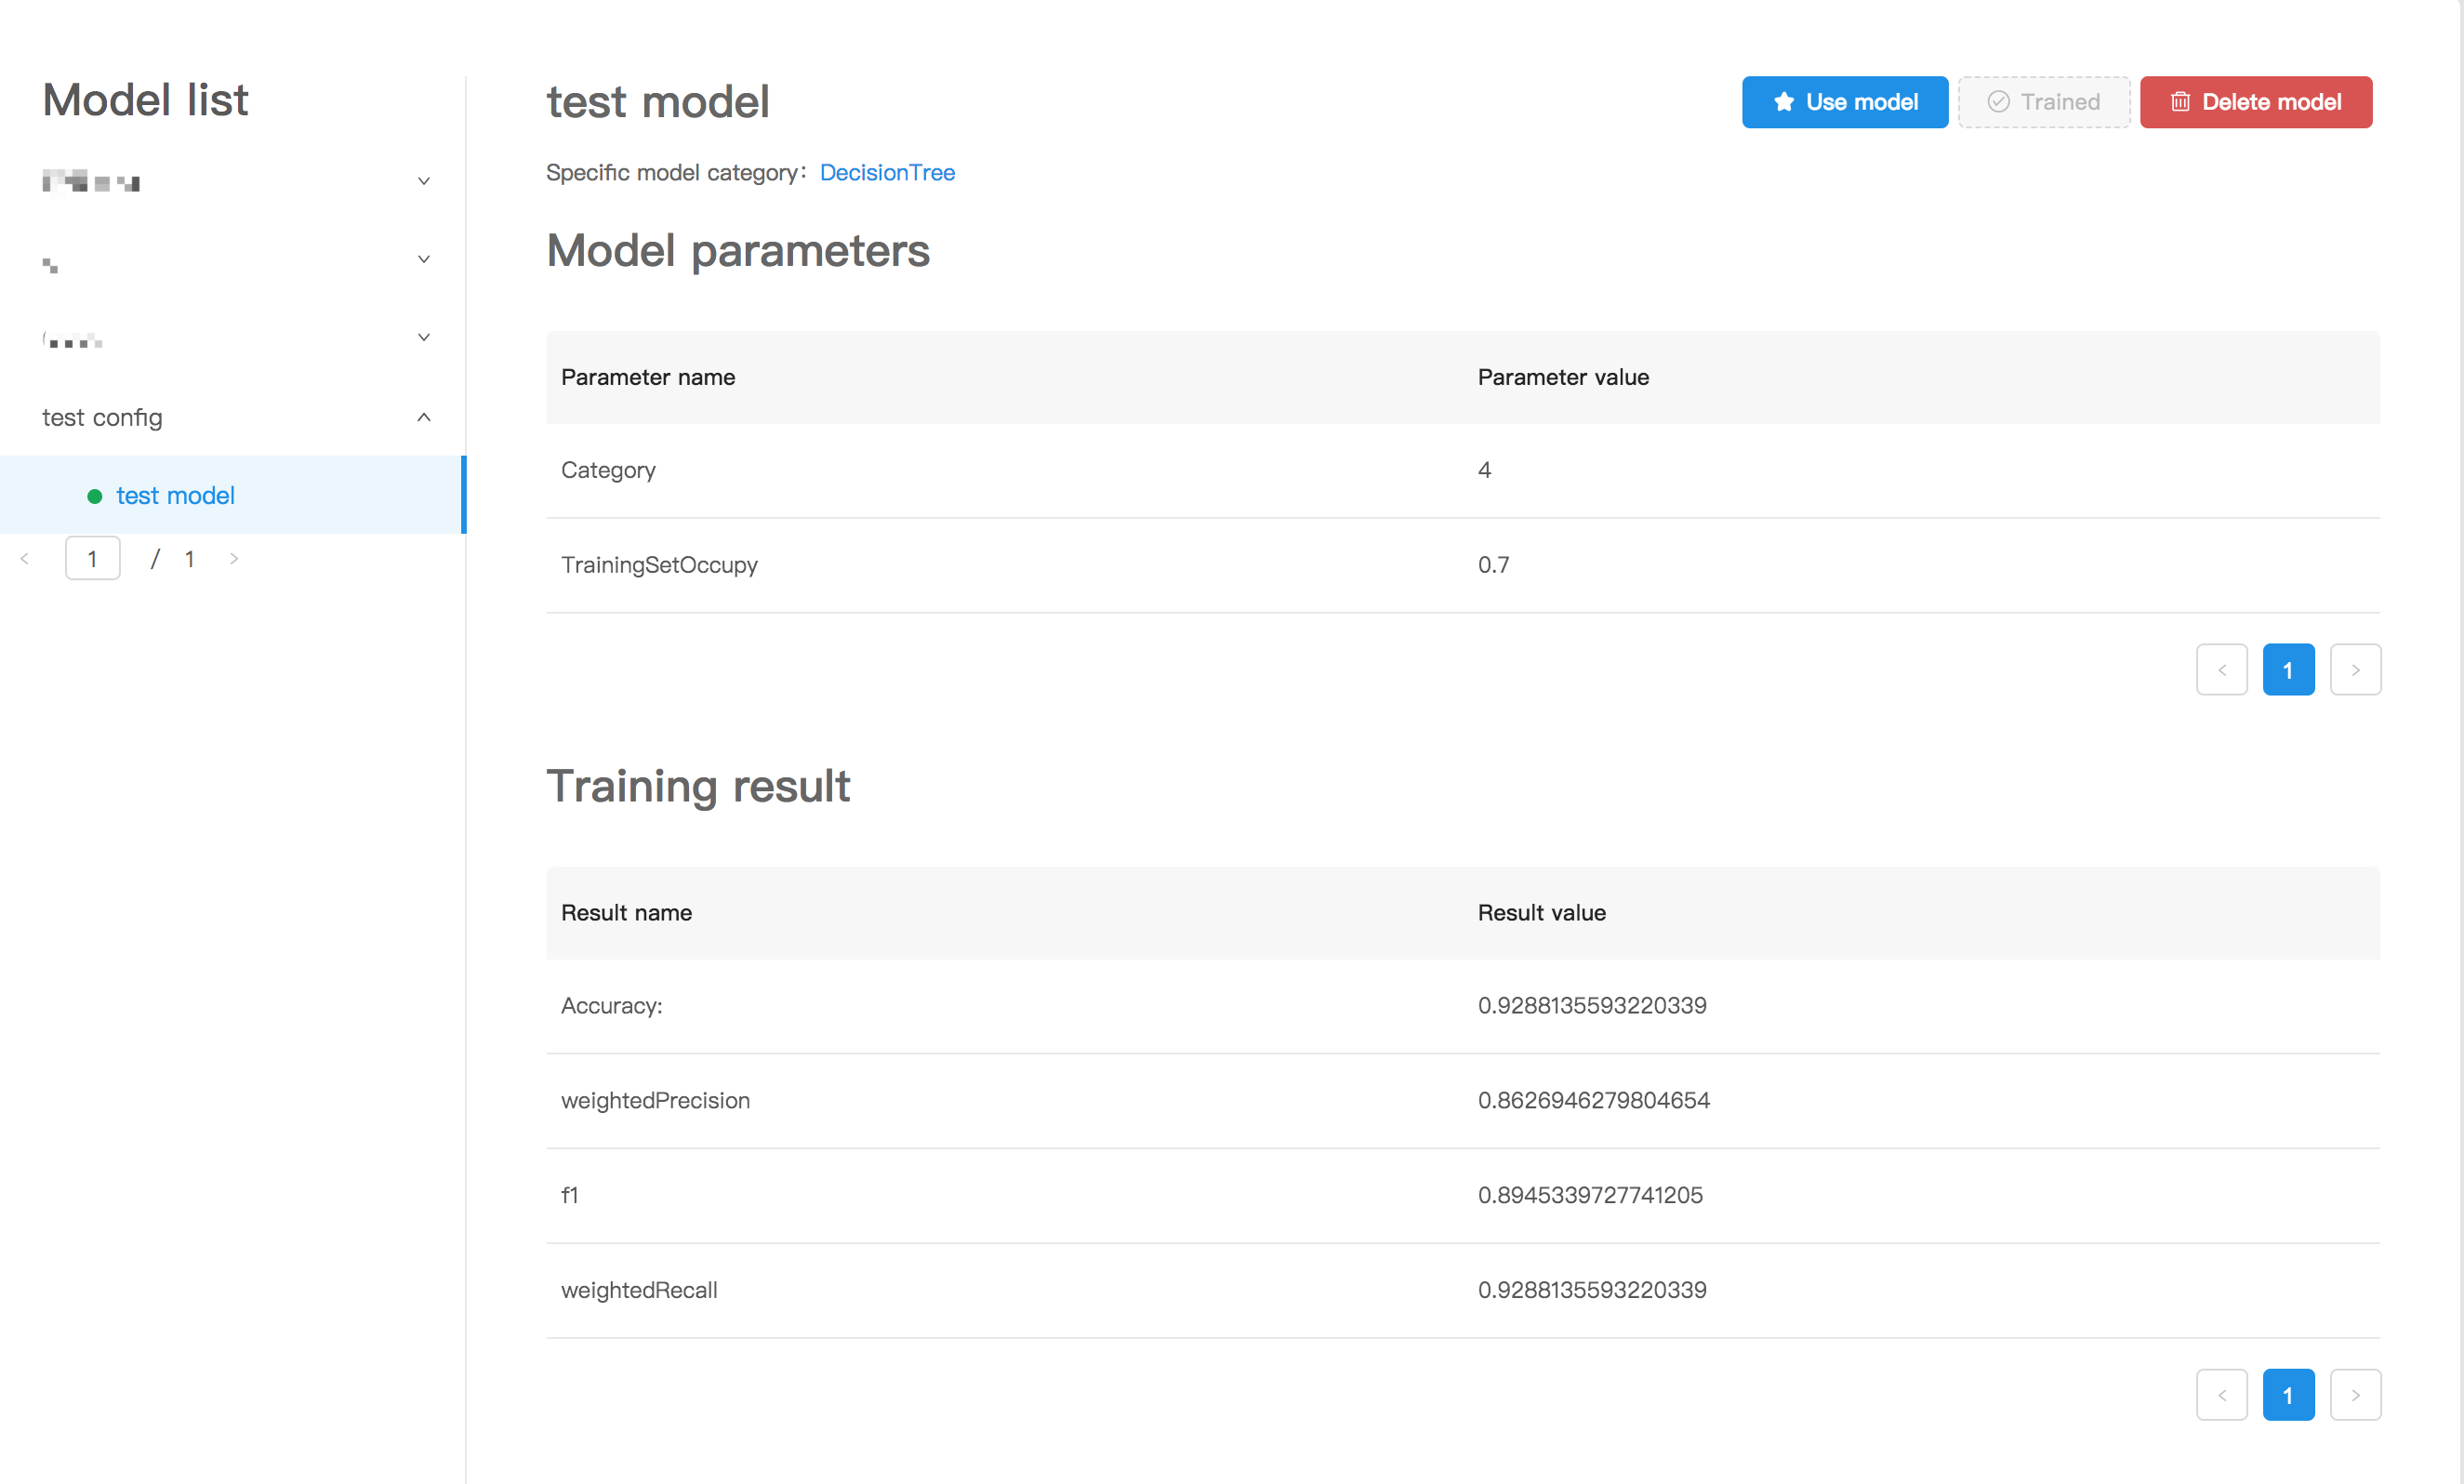This screenshot has width=2464, height=1484.
Task: Click the sidebar page number input box
Action: pos(92,559)
